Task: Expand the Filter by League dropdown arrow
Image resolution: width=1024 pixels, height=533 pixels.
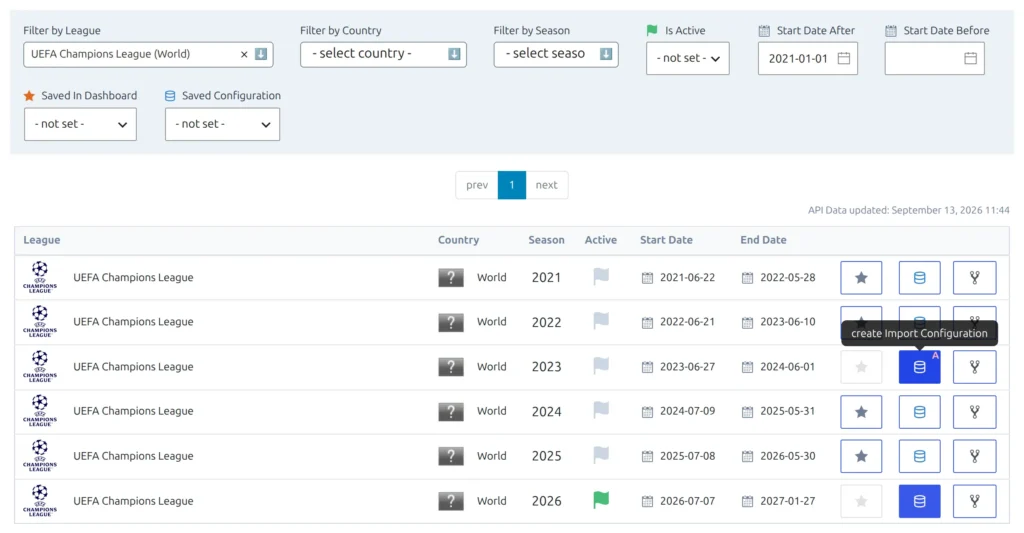Action: tap(261, 54)
